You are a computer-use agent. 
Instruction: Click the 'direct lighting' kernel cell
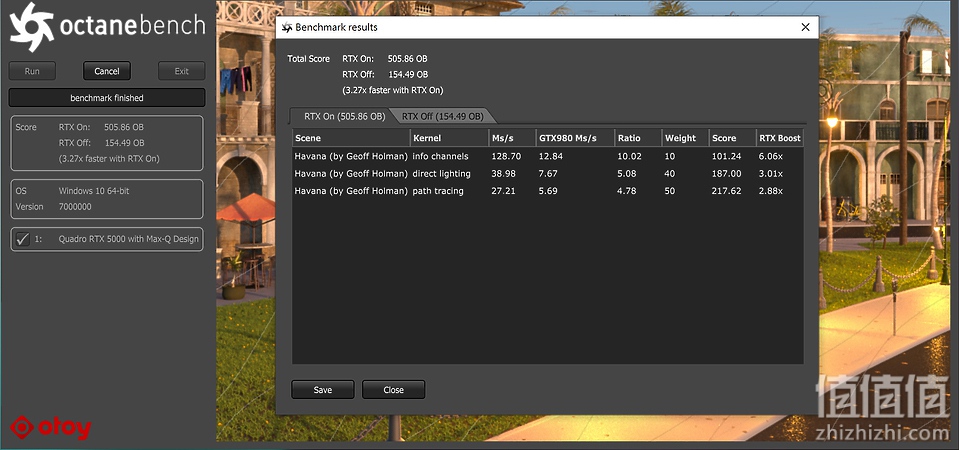coord(442,174)
